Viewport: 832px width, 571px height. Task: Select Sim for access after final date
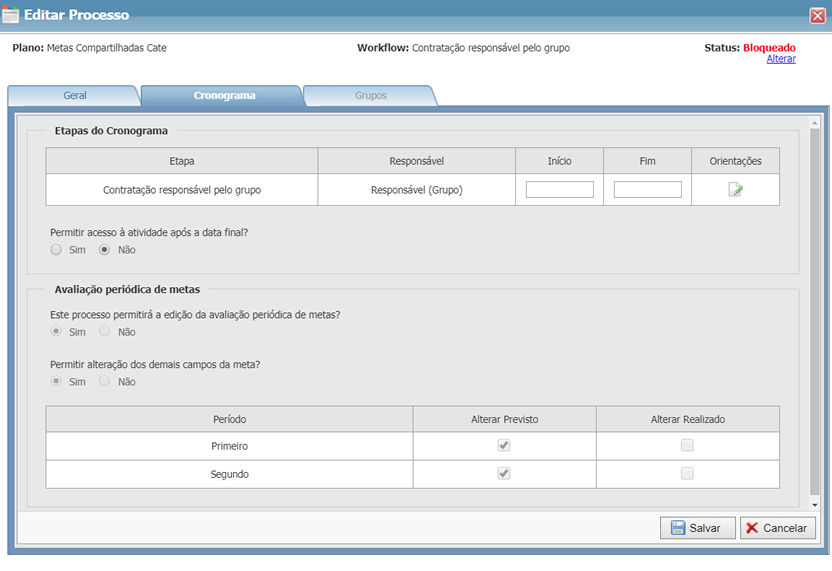click(57, 250)
